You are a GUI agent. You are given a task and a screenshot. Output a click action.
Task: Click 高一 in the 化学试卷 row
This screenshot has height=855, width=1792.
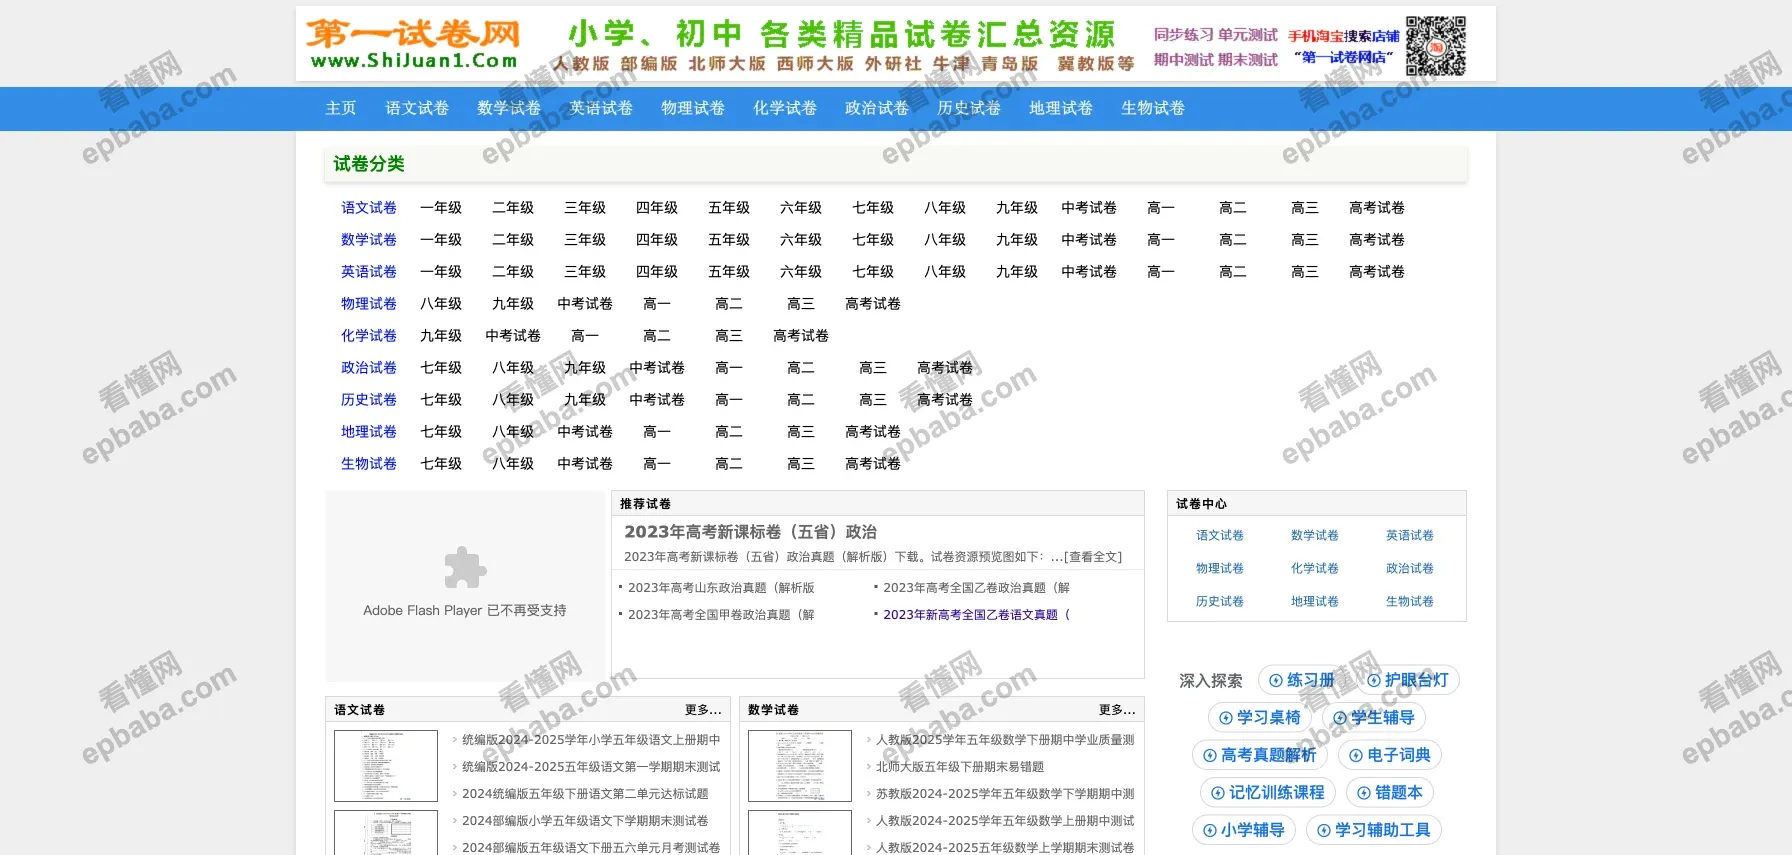[x=585, y=336]
